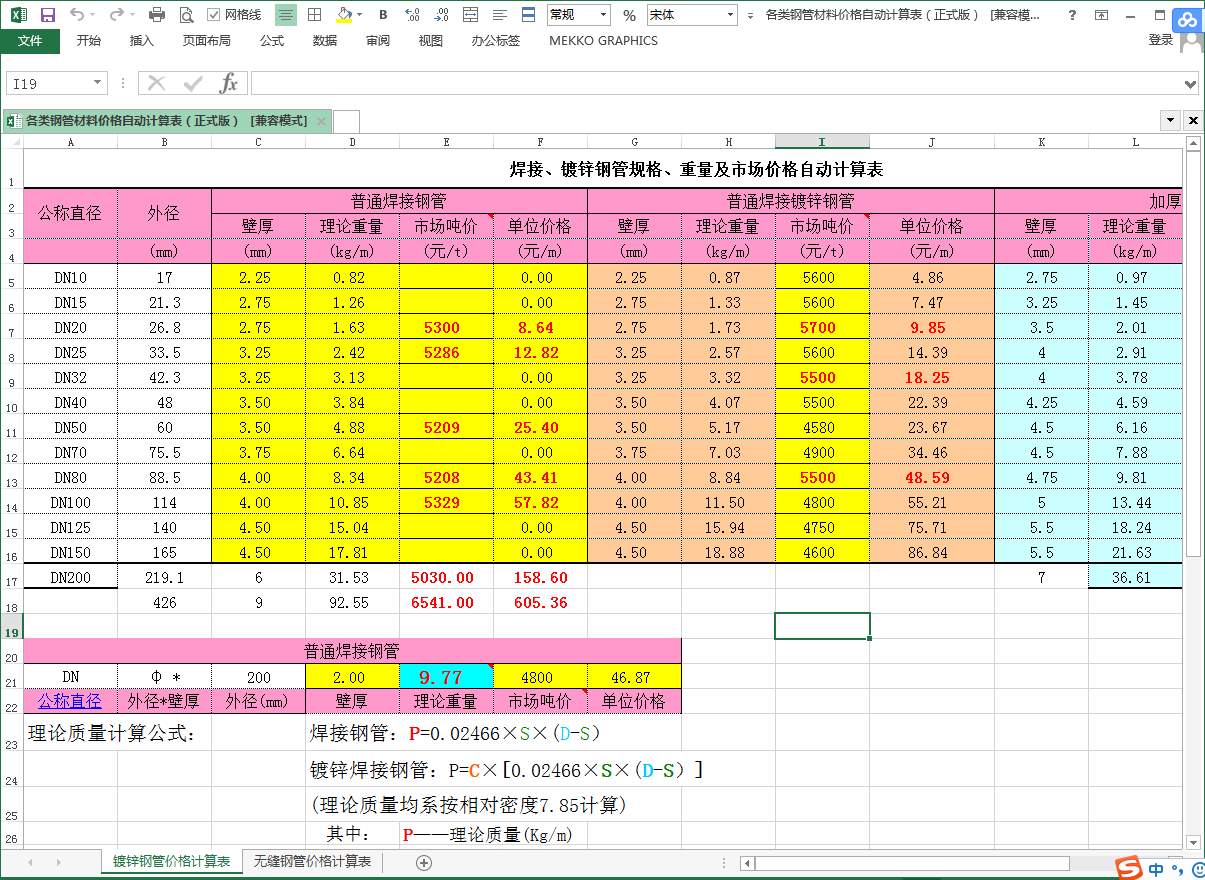Click the 中 Chinese input mode indicator
Screen dimensions: 1205x880
(1157, 868)
